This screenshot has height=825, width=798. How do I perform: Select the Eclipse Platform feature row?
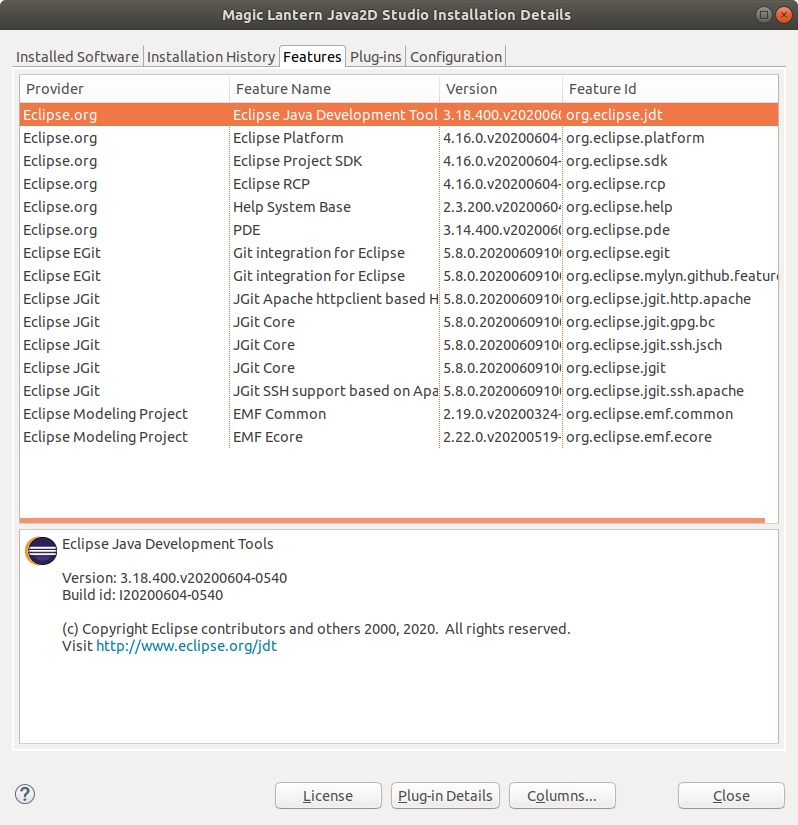[x=399, y=138]
